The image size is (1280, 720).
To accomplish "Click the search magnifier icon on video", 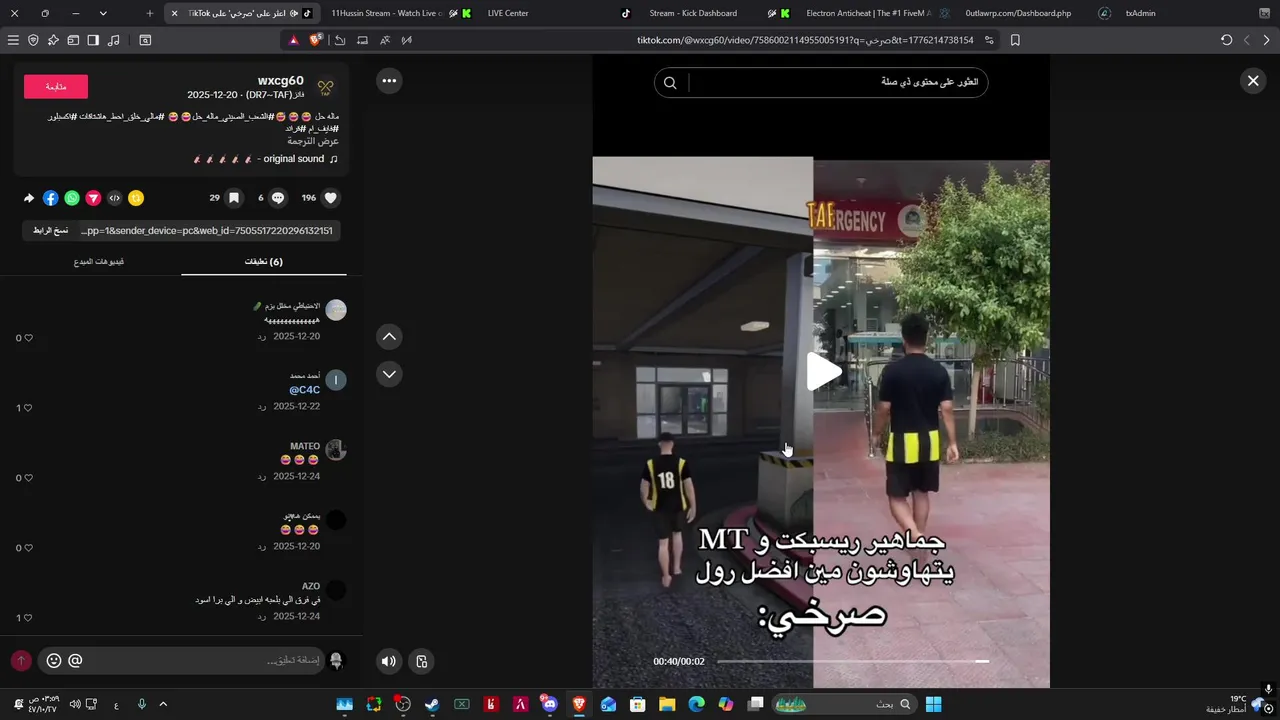I will 670,83.
